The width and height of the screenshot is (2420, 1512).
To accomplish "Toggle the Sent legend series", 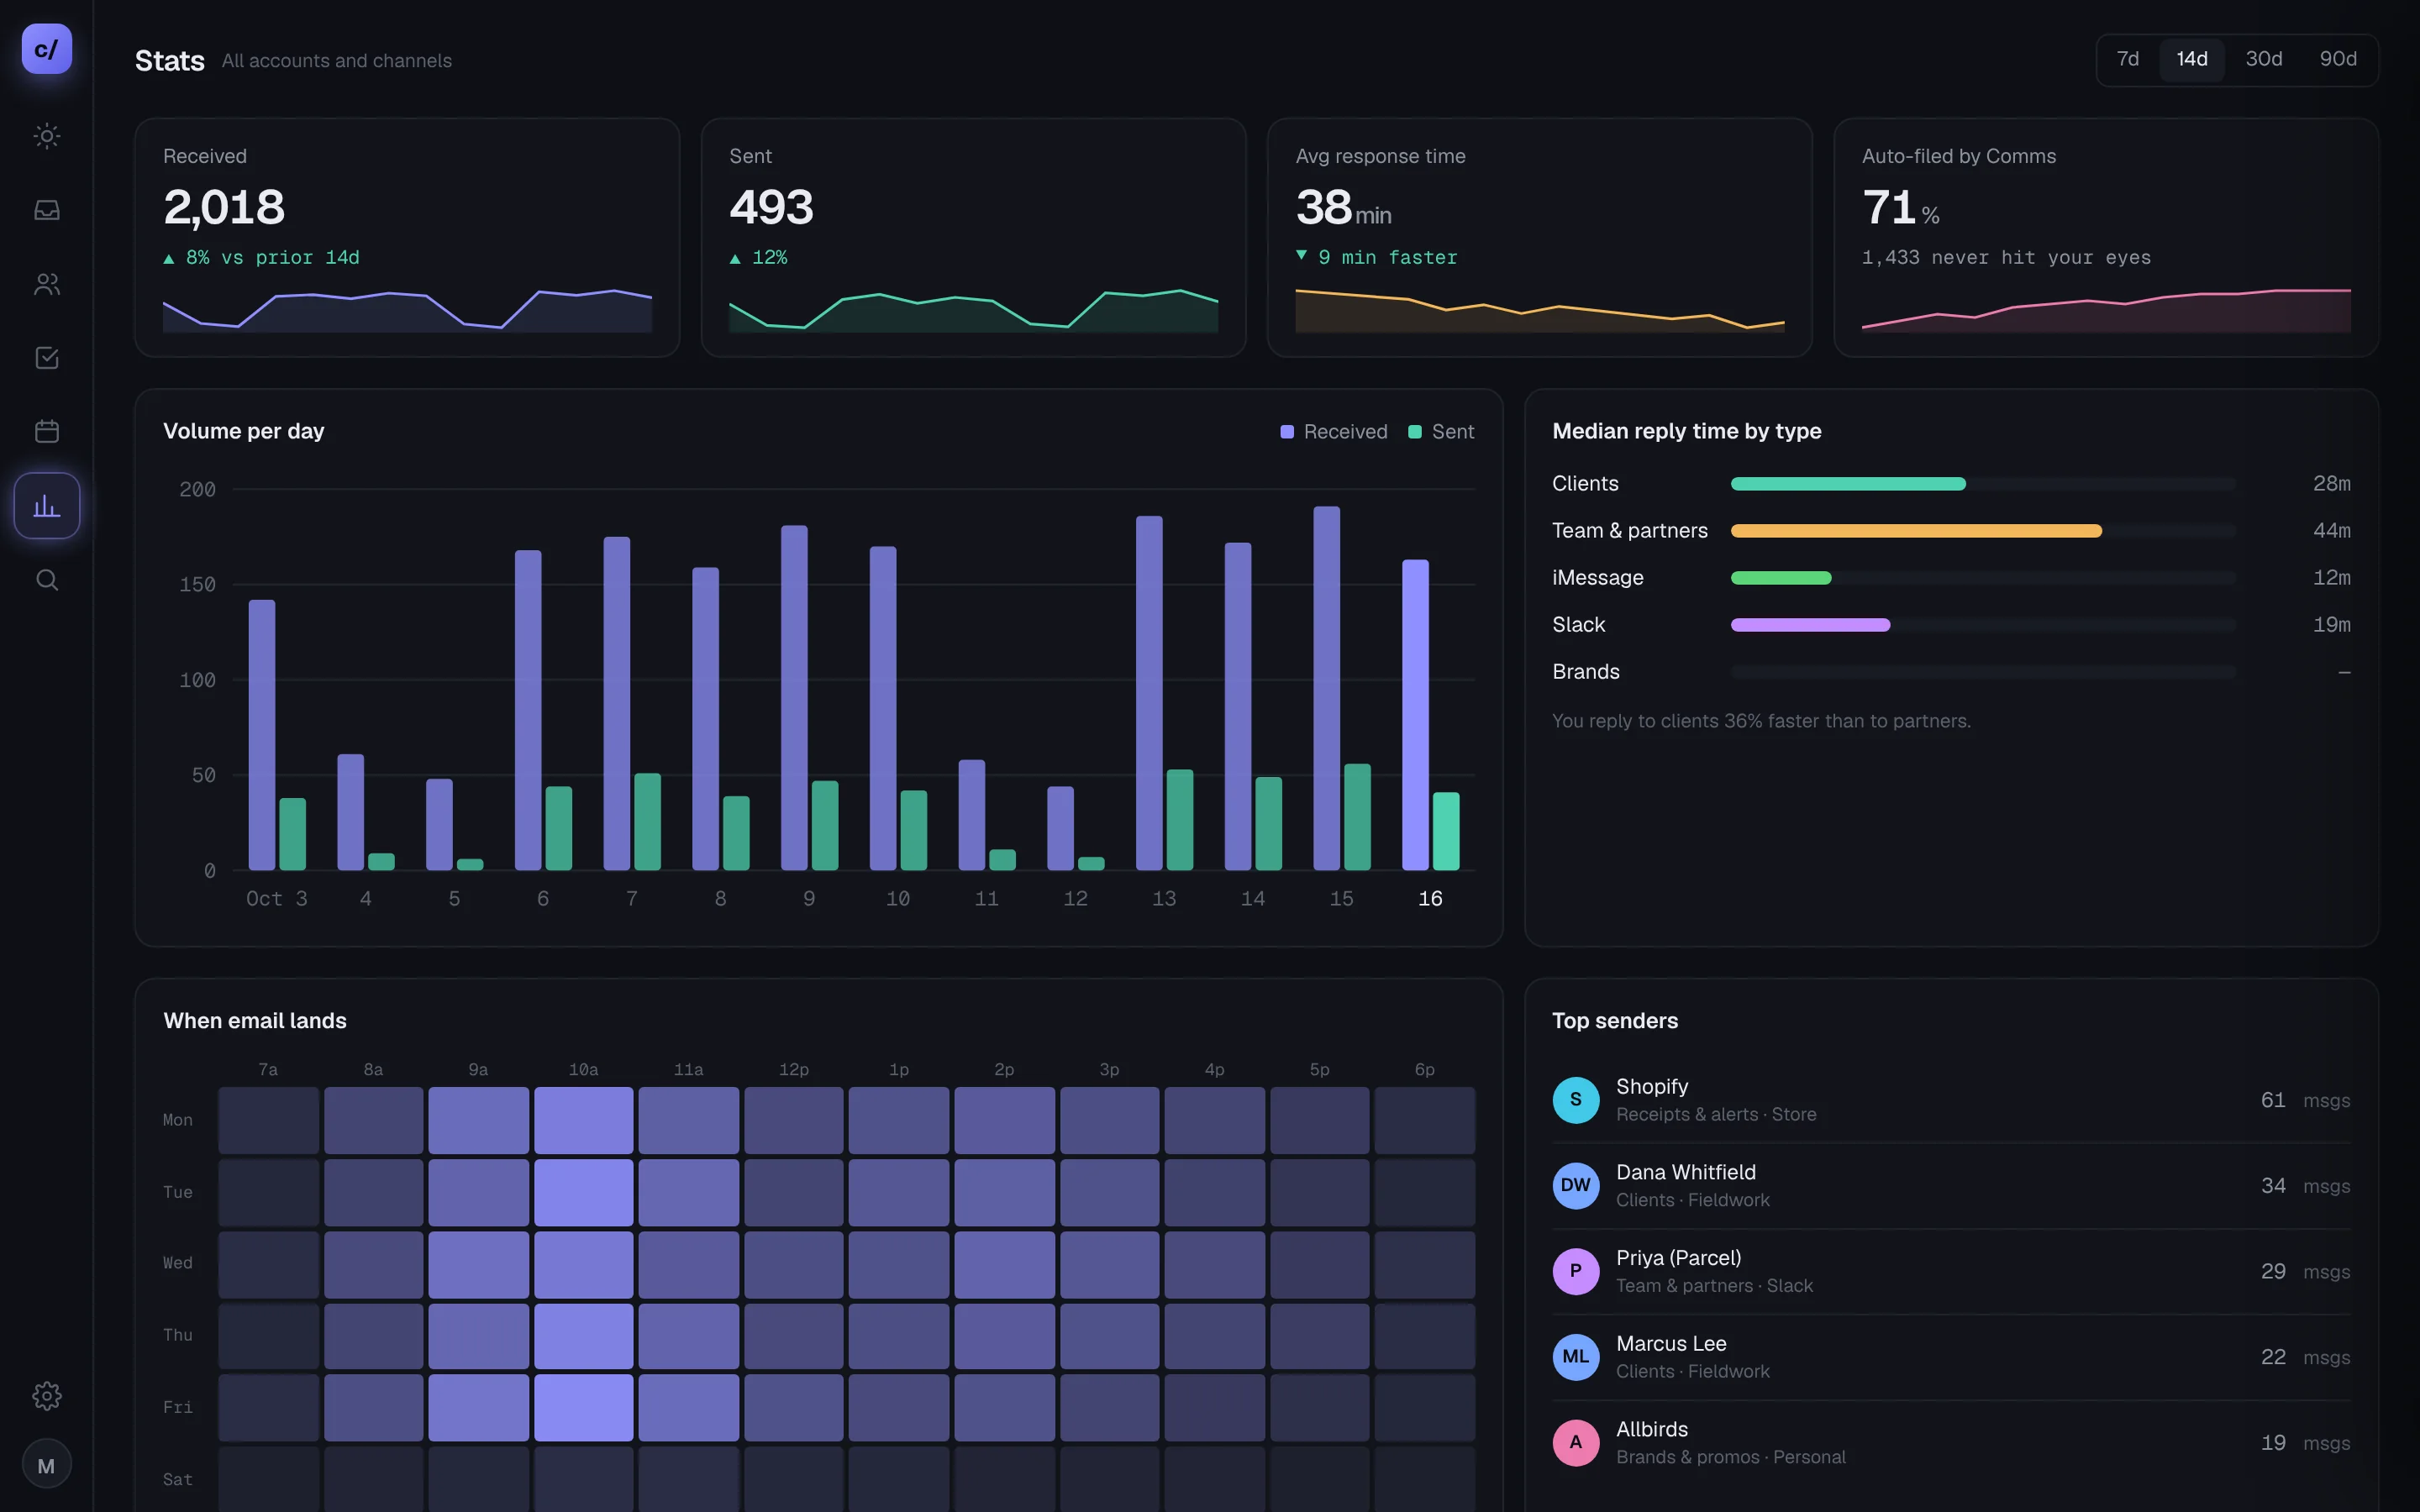I will tap(1441, 431).
